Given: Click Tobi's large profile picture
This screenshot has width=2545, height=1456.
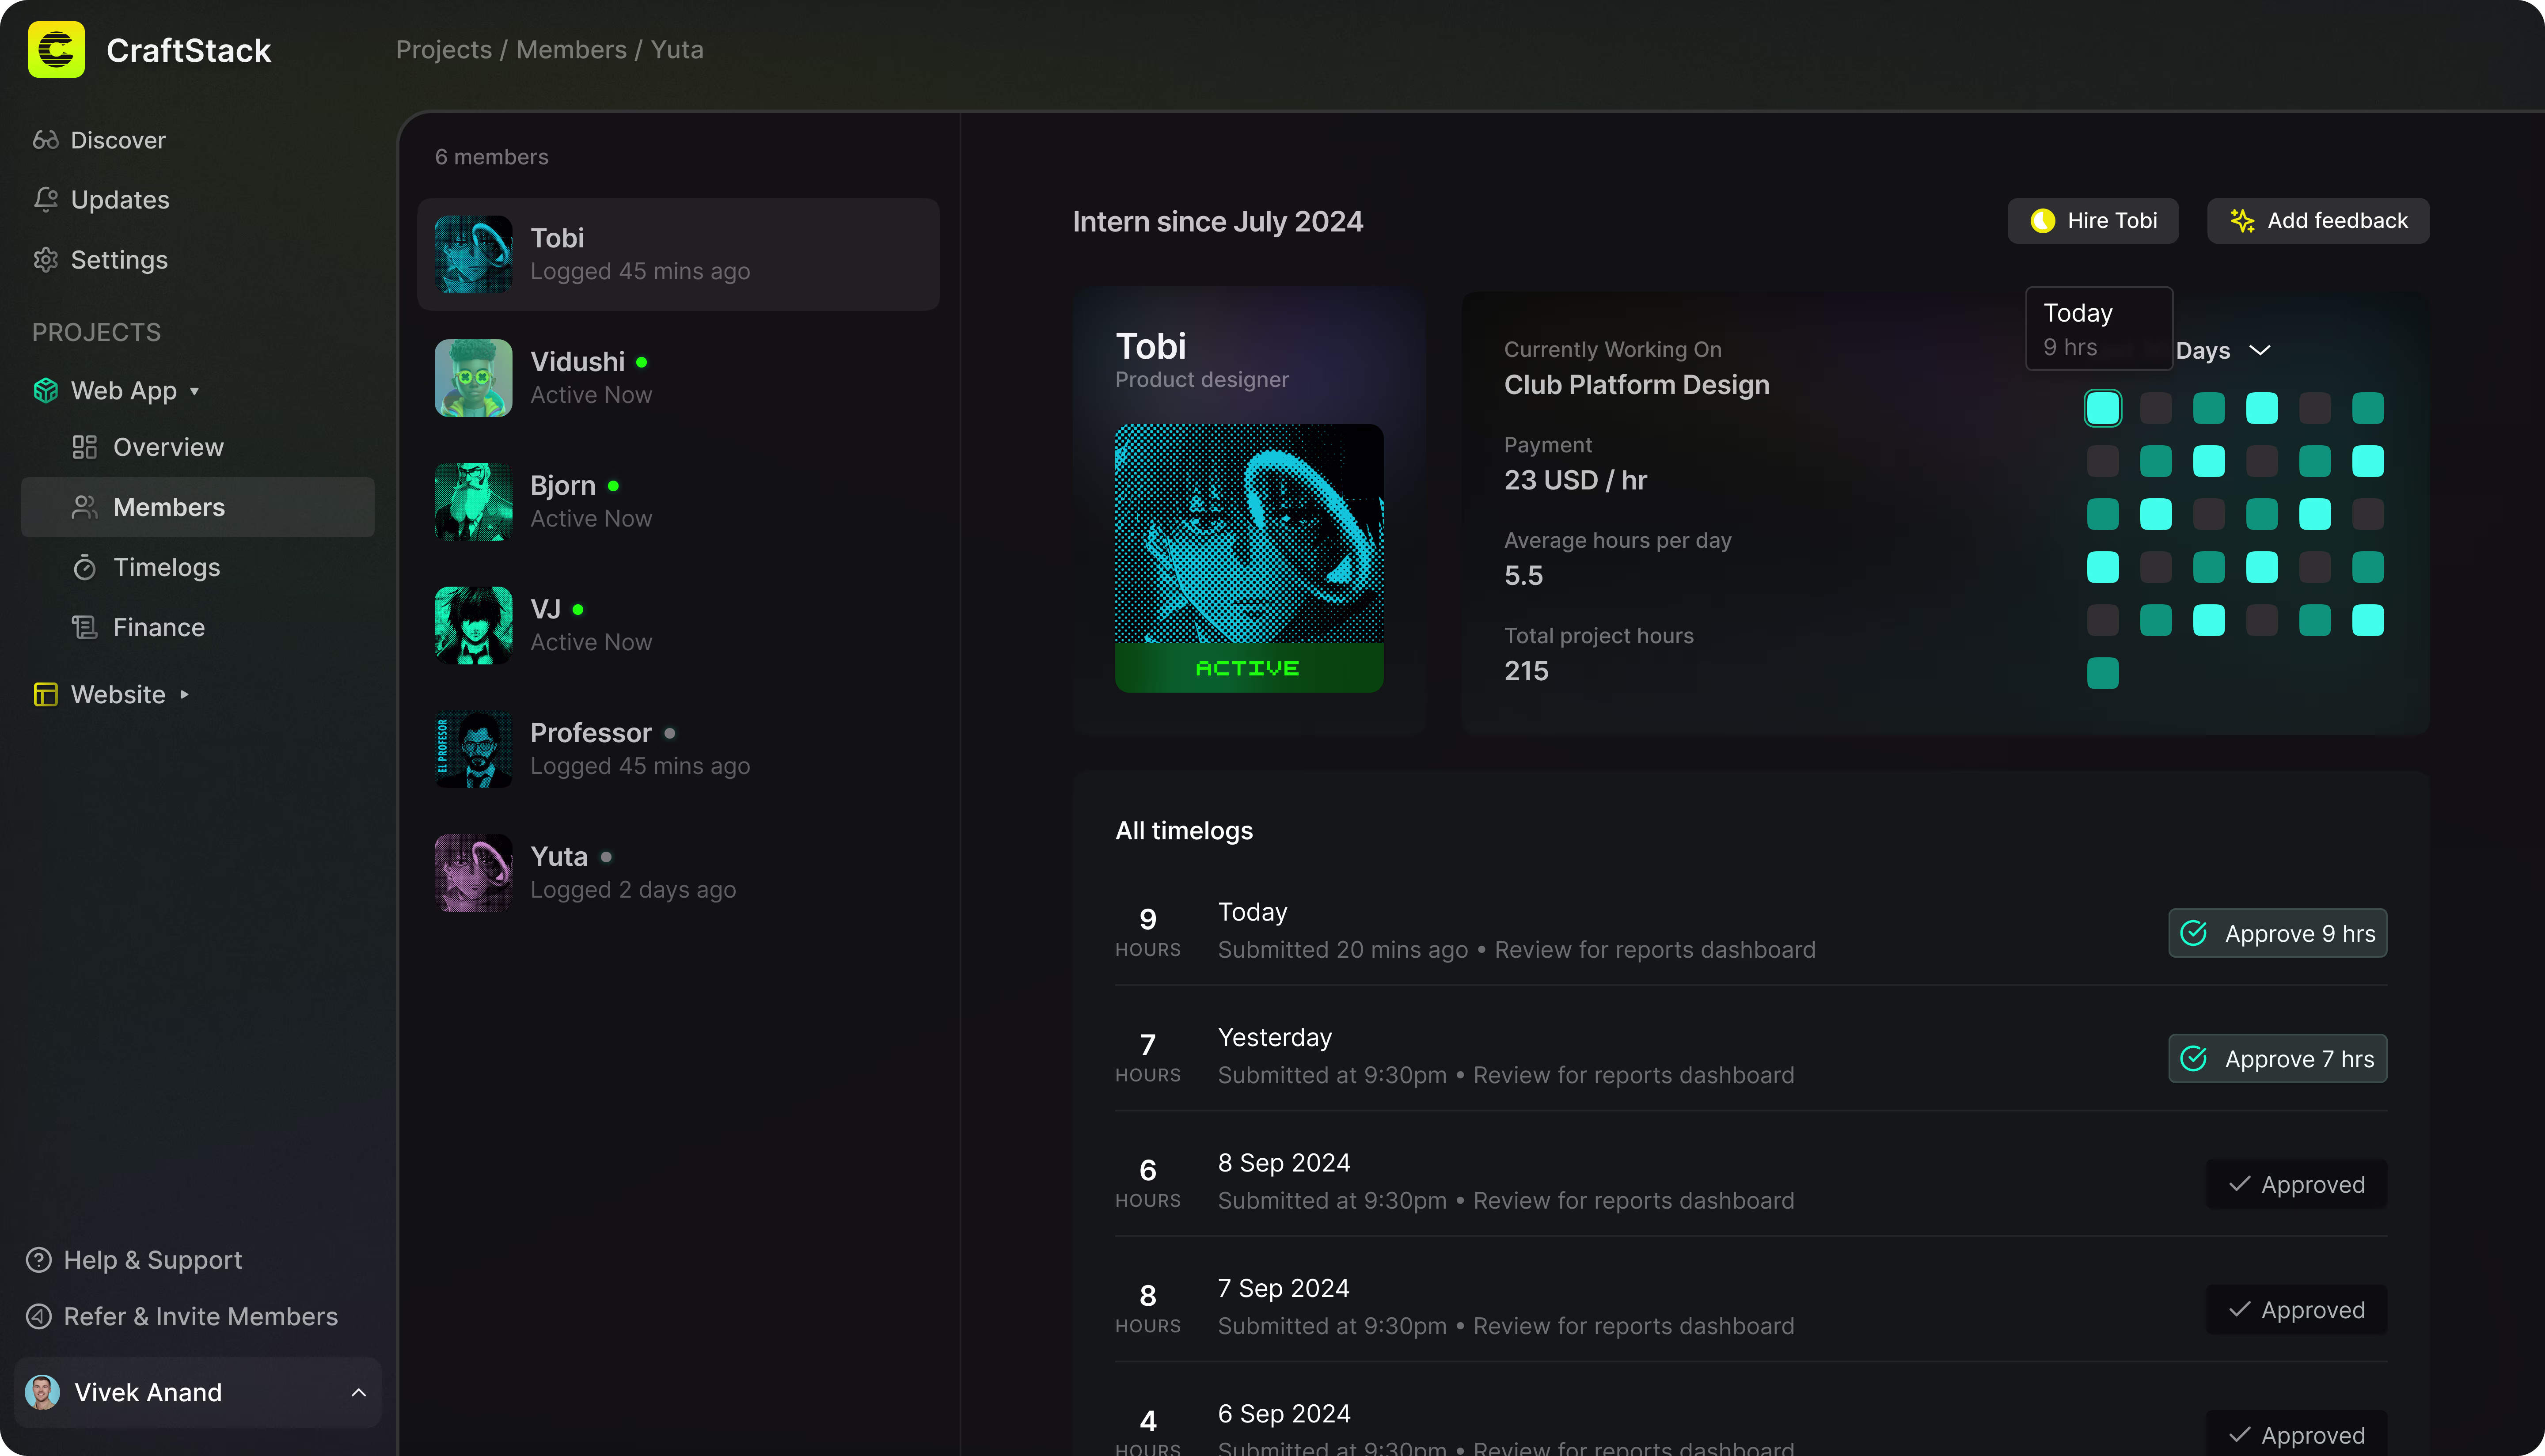Looking at the screenshot, I should pyautogui.click(x=1249, y=533).
